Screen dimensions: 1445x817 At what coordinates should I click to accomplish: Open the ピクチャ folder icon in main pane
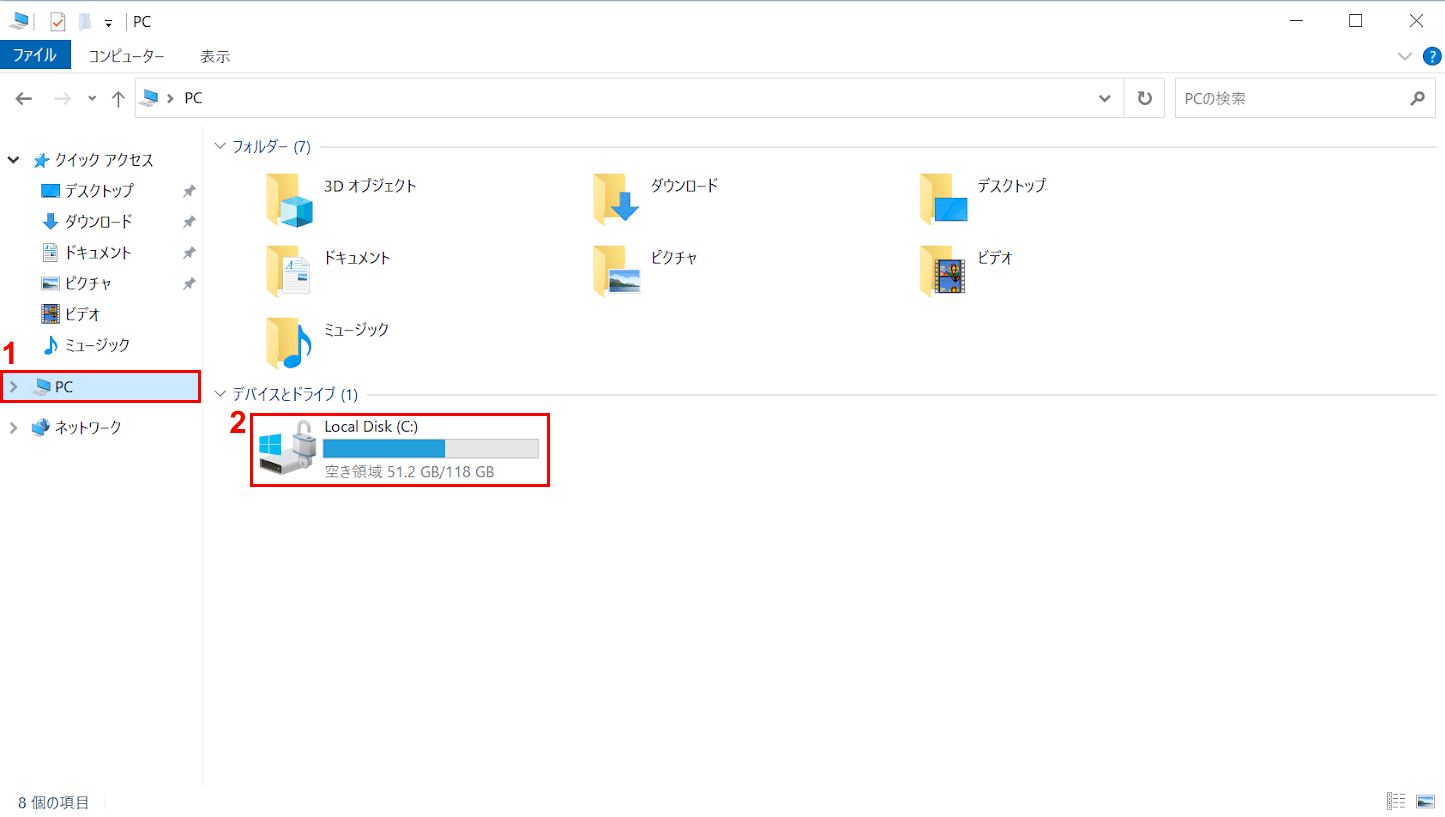(x=616, y=271)
